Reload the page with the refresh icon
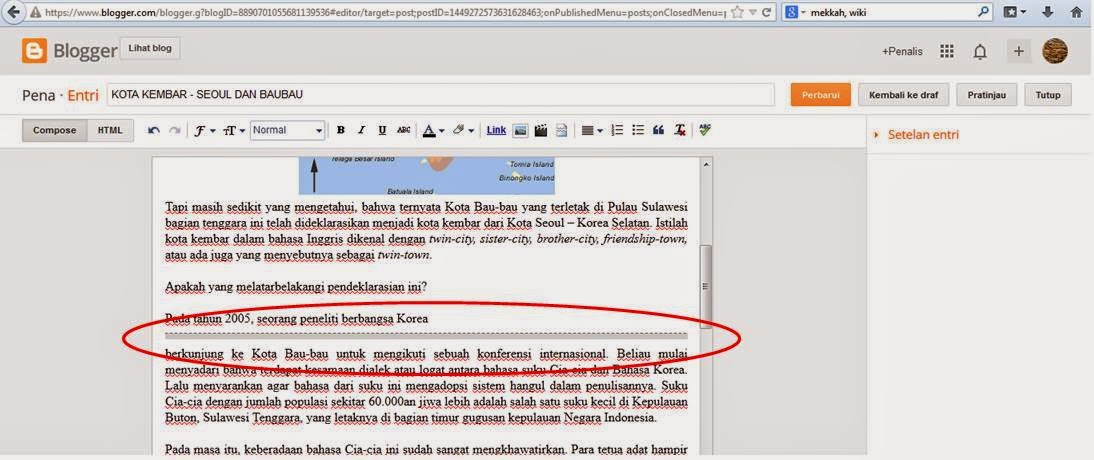Image resolution: width=1094 pixels, height=460 pixels. 767,13
